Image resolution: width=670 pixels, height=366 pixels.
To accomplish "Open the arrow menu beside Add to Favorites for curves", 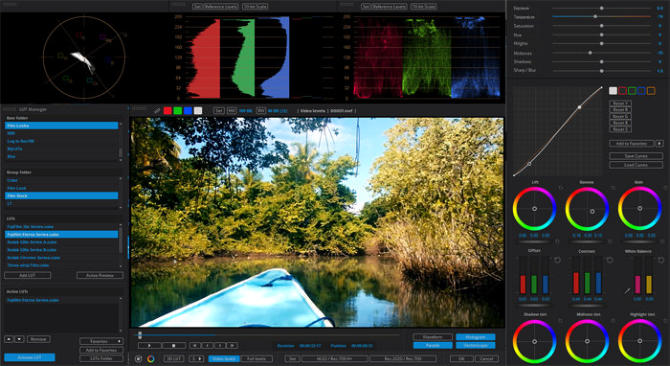I will 659,143.
